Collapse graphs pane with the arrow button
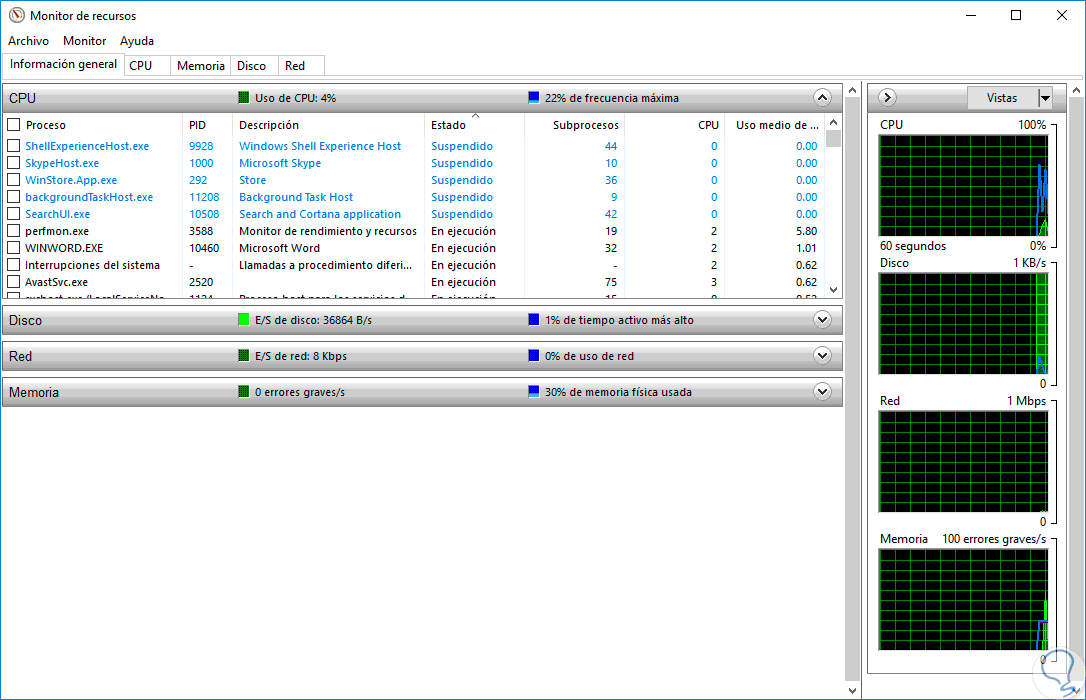The height and width of the screenshot is (700, 1086). [x=887, y=98]
